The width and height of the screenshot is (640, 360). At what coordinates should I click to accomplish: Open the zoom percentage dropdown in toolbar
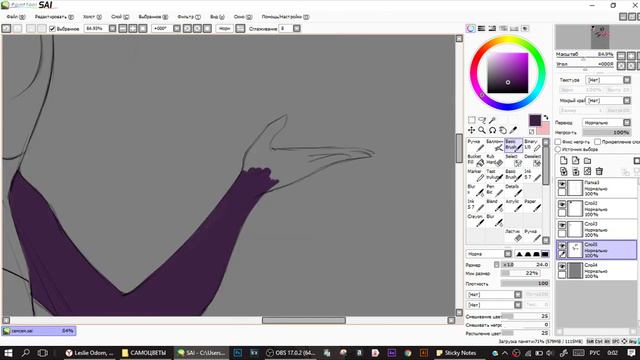click(112, 29)
